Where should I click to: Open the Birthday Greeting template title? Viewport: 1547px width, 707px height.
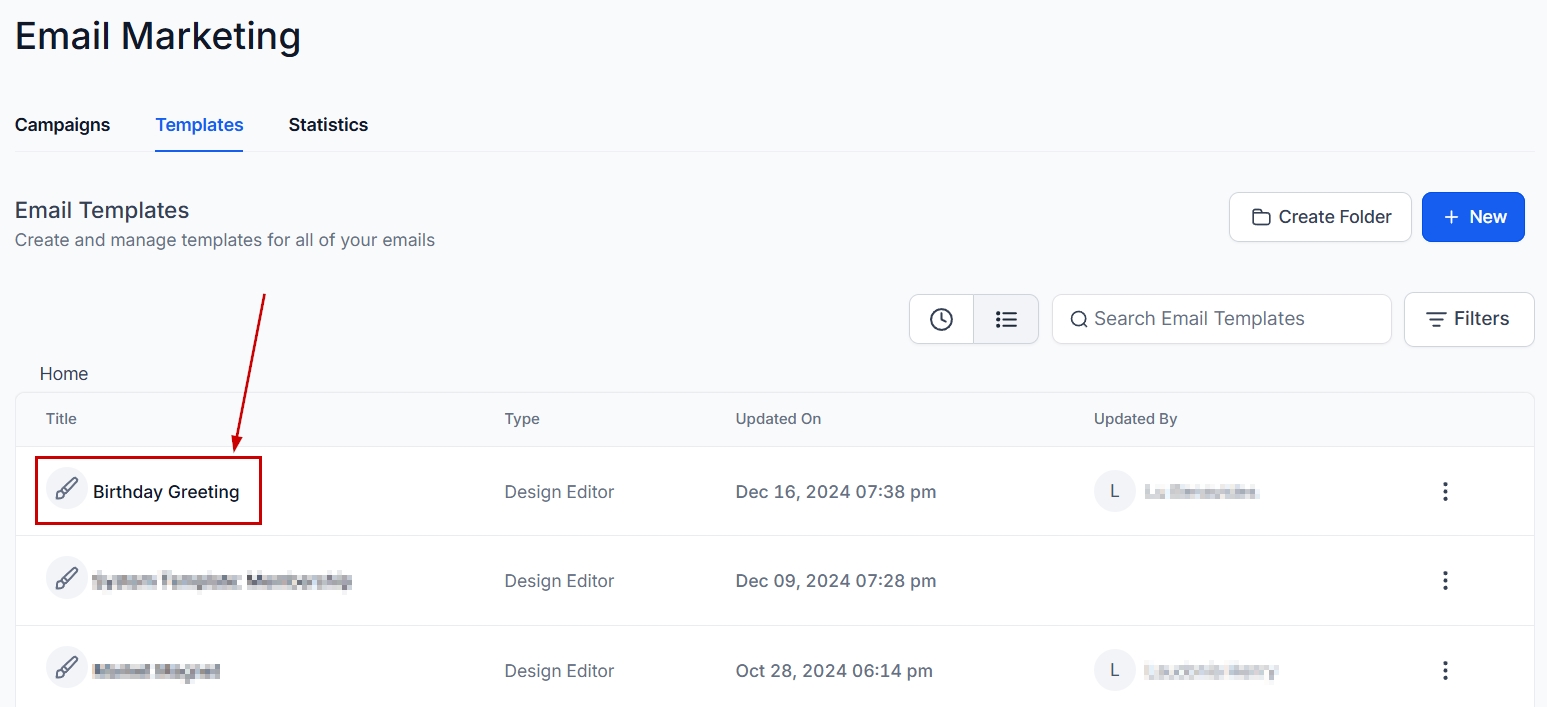(x=166, y=492)
